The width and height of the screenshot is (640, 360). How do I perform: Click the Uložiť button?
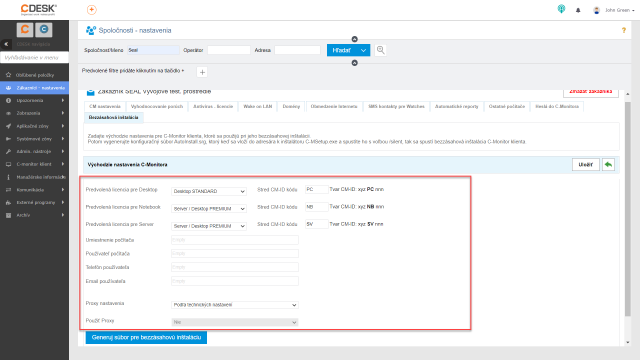(585, 164)
